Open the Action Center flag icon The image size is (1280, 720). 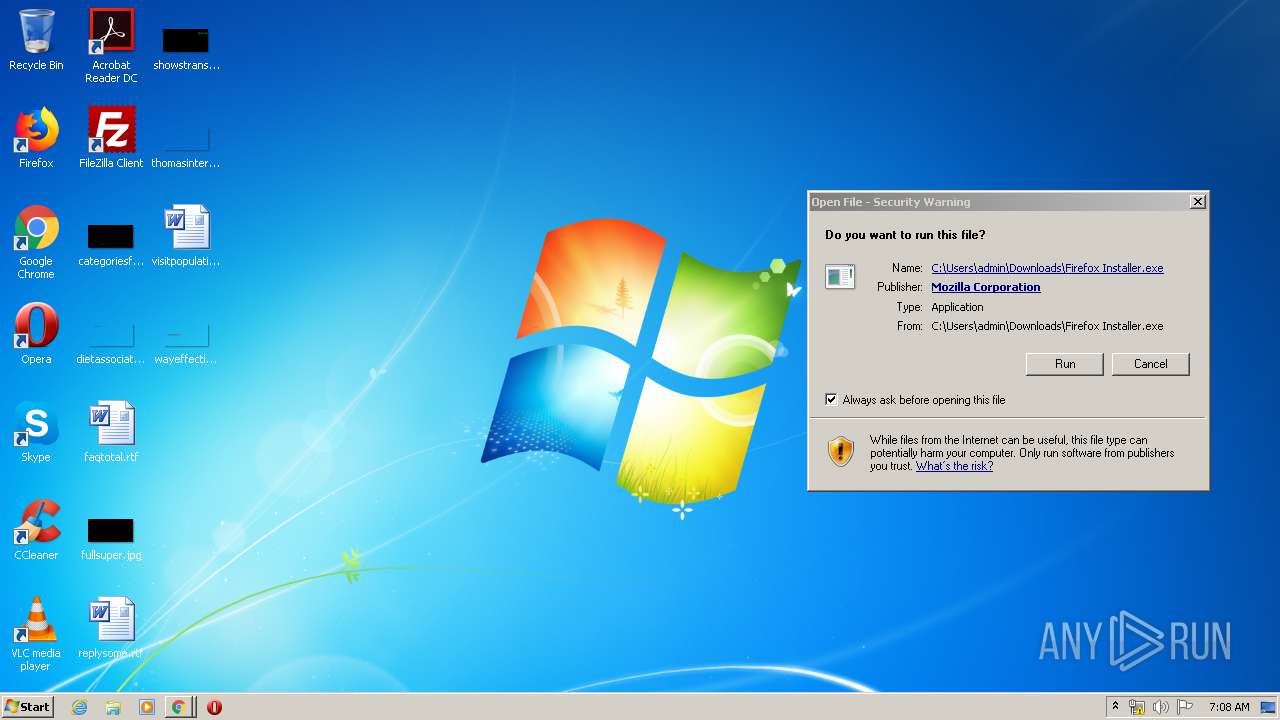[x=1185, y=707]
